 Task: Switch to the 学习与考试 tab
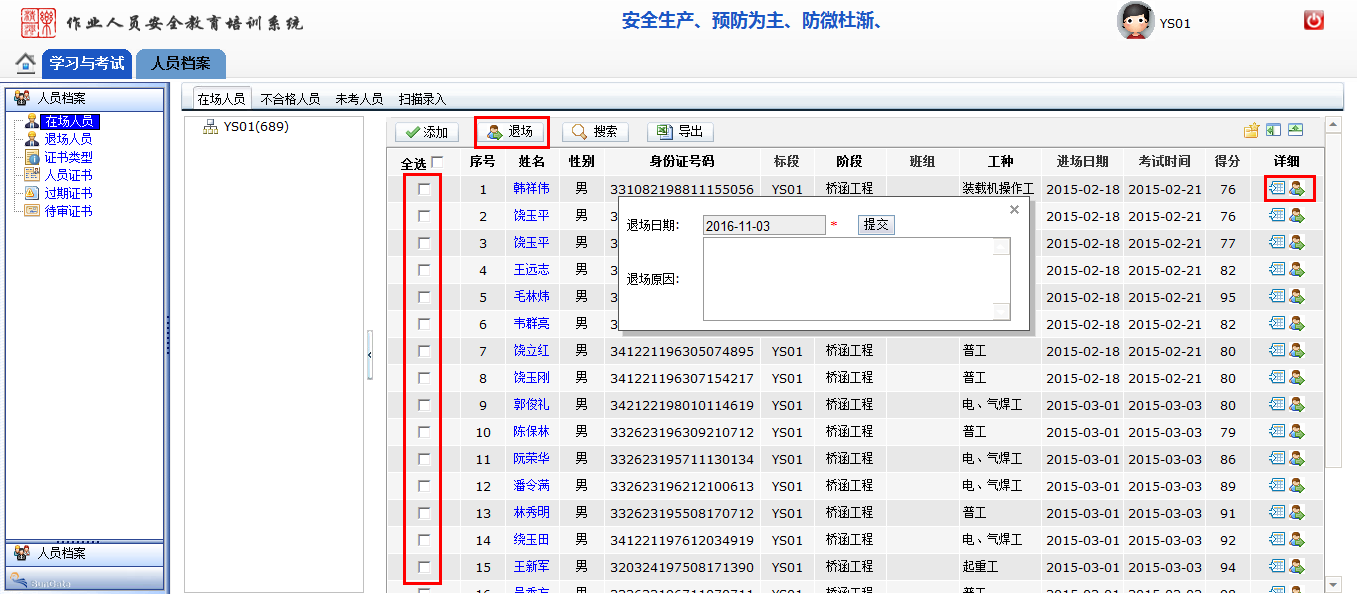pos(87,63)
